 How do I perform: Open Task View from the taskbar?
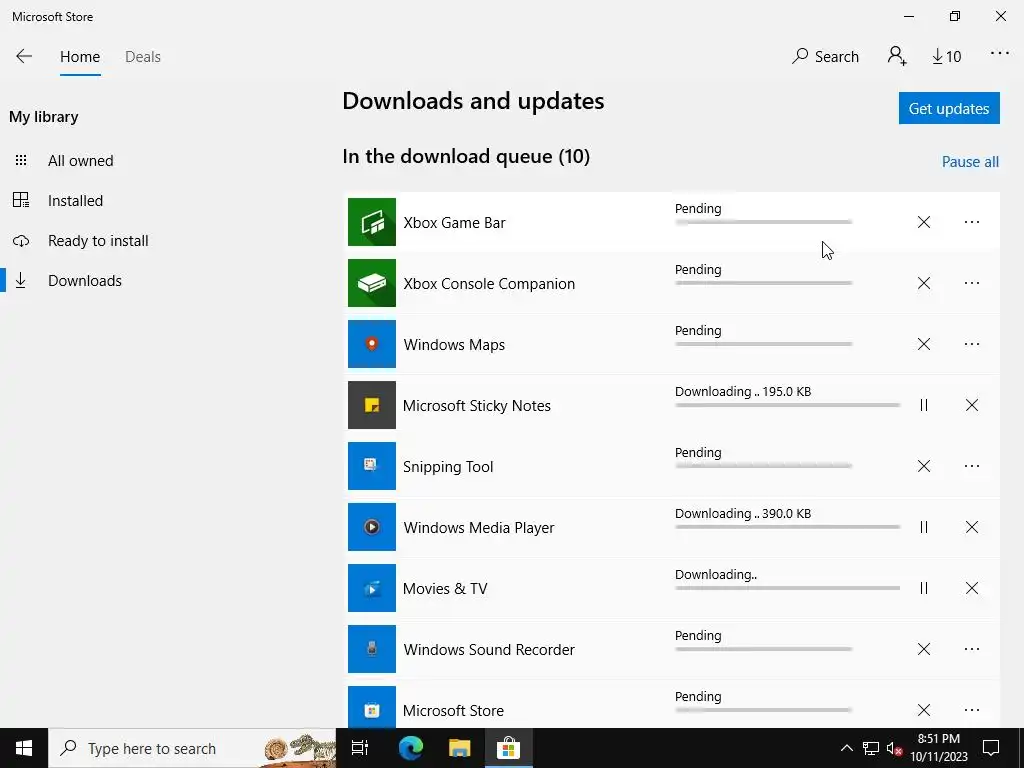point(360,748)
